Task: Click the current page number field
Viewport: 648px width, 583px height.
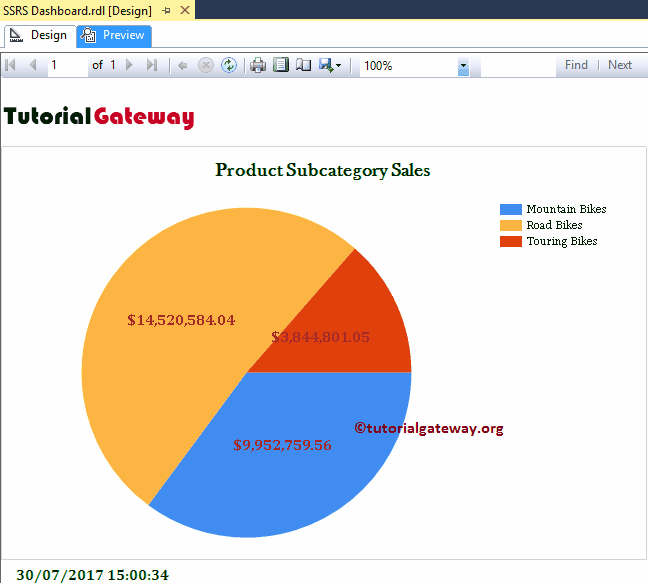Action: [x=68, y=65]
